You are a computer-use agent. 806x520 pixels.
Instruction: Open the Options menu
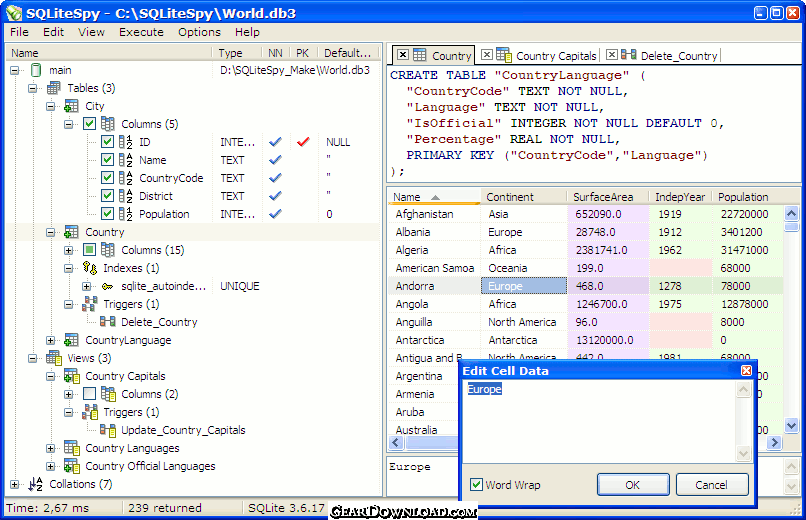point(199,32)
